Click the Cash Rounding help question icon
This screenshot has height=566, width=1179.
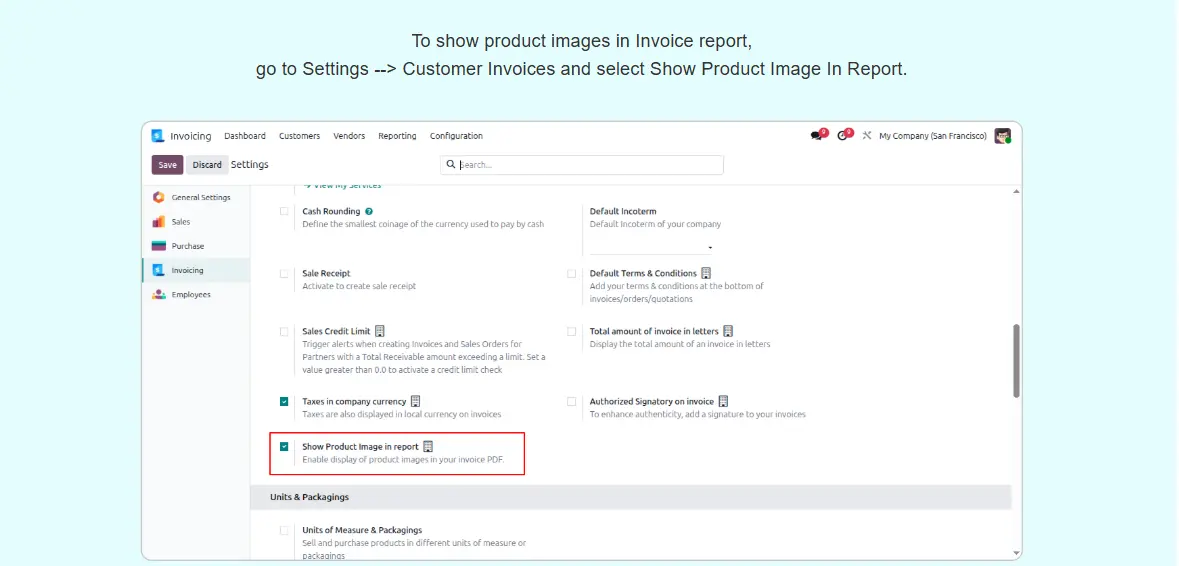point(369,212)
